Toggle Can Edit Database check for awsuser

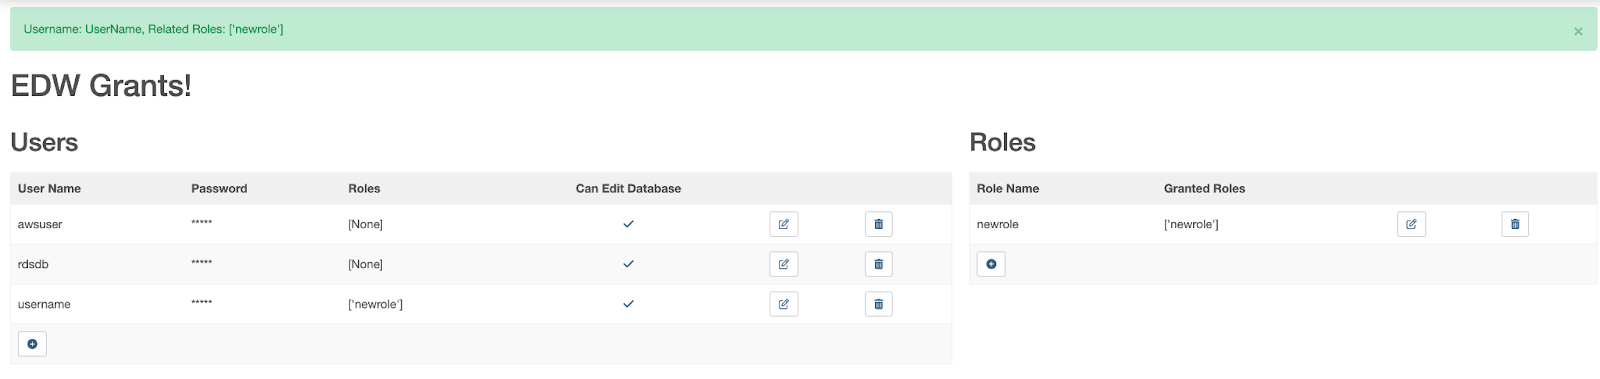click(x=628, y=224)
